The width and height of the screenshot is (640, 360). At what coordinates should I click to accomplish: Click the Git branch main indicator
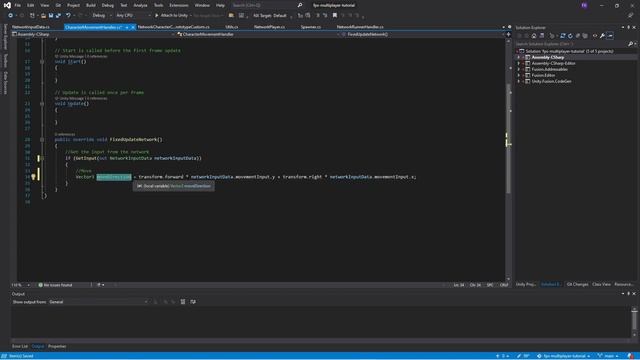[607, 356]
